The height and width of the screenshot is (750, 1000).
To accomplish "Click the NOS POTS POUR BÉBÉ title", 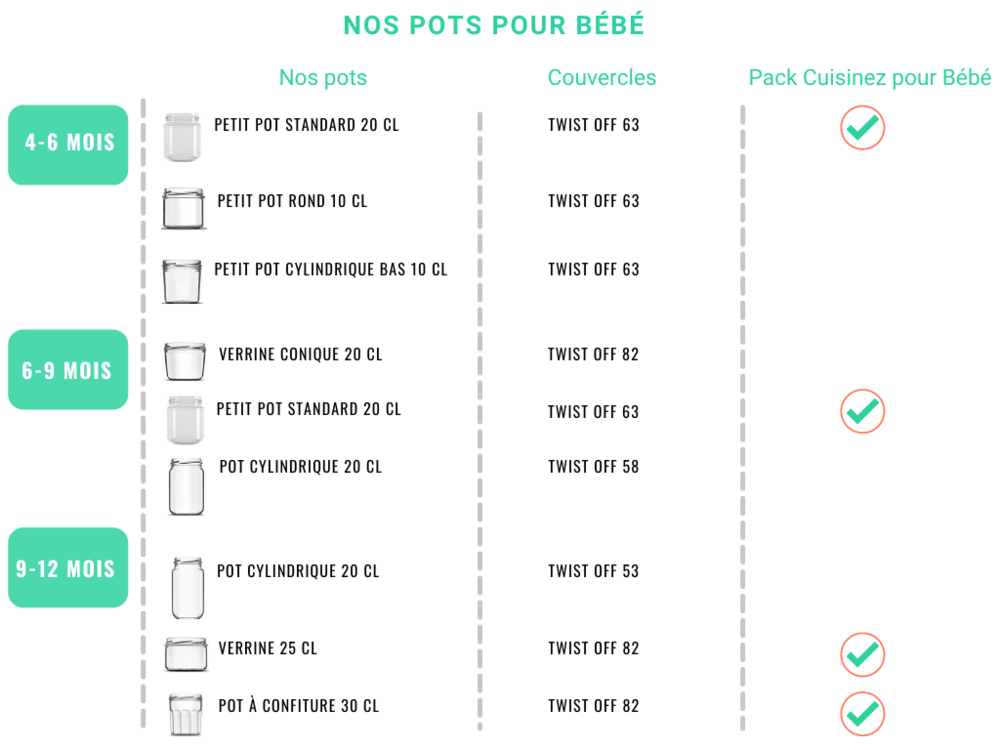I will tap(494, 26).
